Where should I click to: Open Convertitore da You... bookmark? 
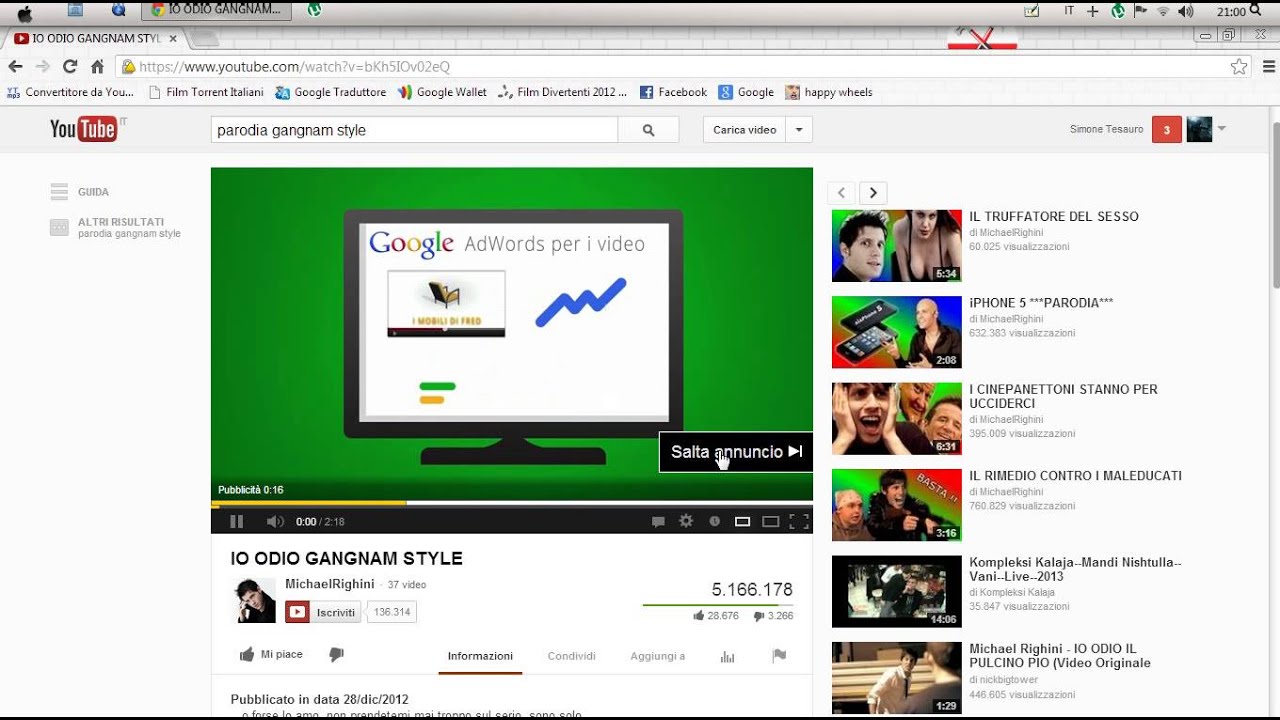tap(70, 92)
